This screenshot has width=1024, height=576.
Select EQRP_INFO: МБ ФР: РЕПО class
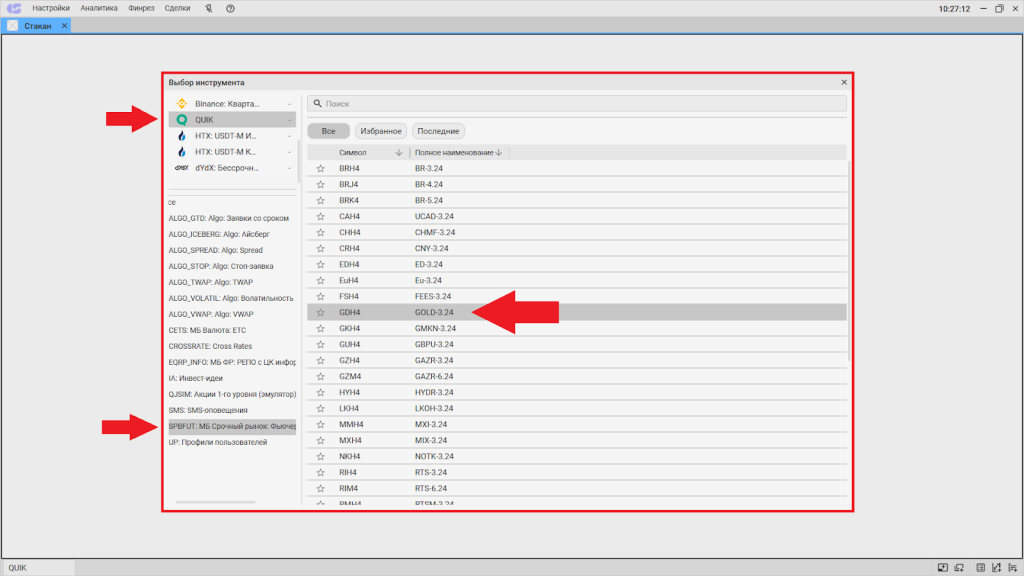(232, 362)
